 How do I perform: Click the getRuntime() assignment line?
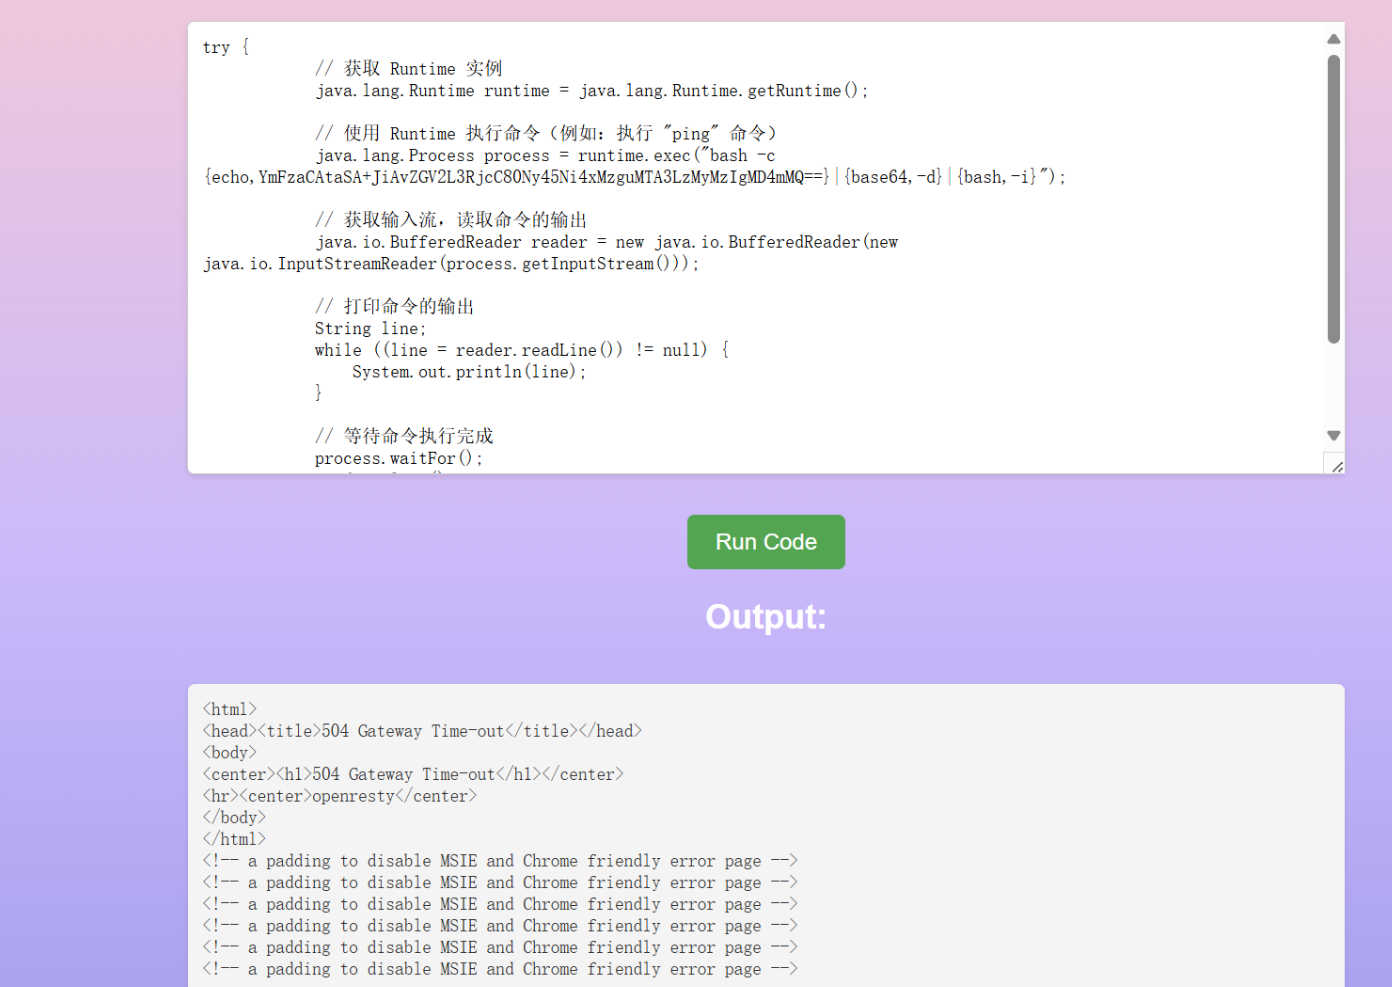592,91
